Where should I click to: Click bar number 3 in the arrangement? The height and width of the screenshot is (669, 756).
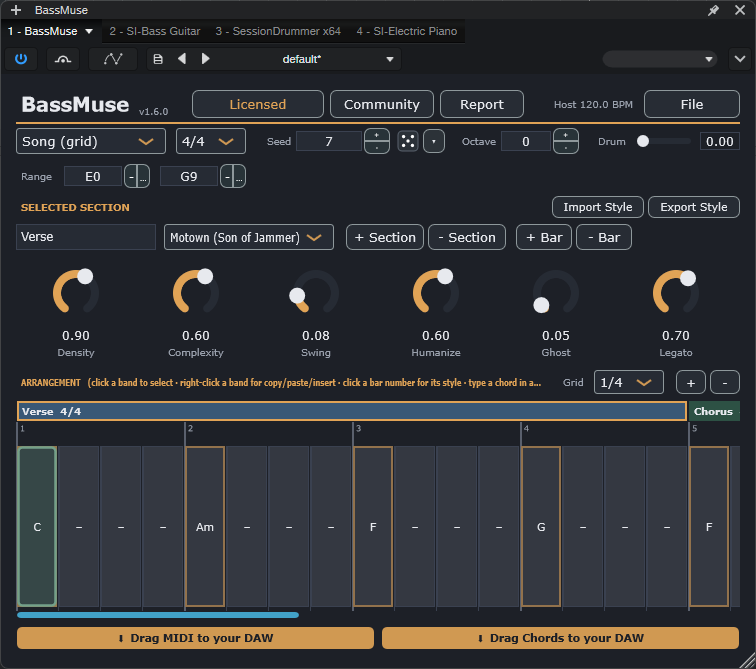click(x=358, y=428)
